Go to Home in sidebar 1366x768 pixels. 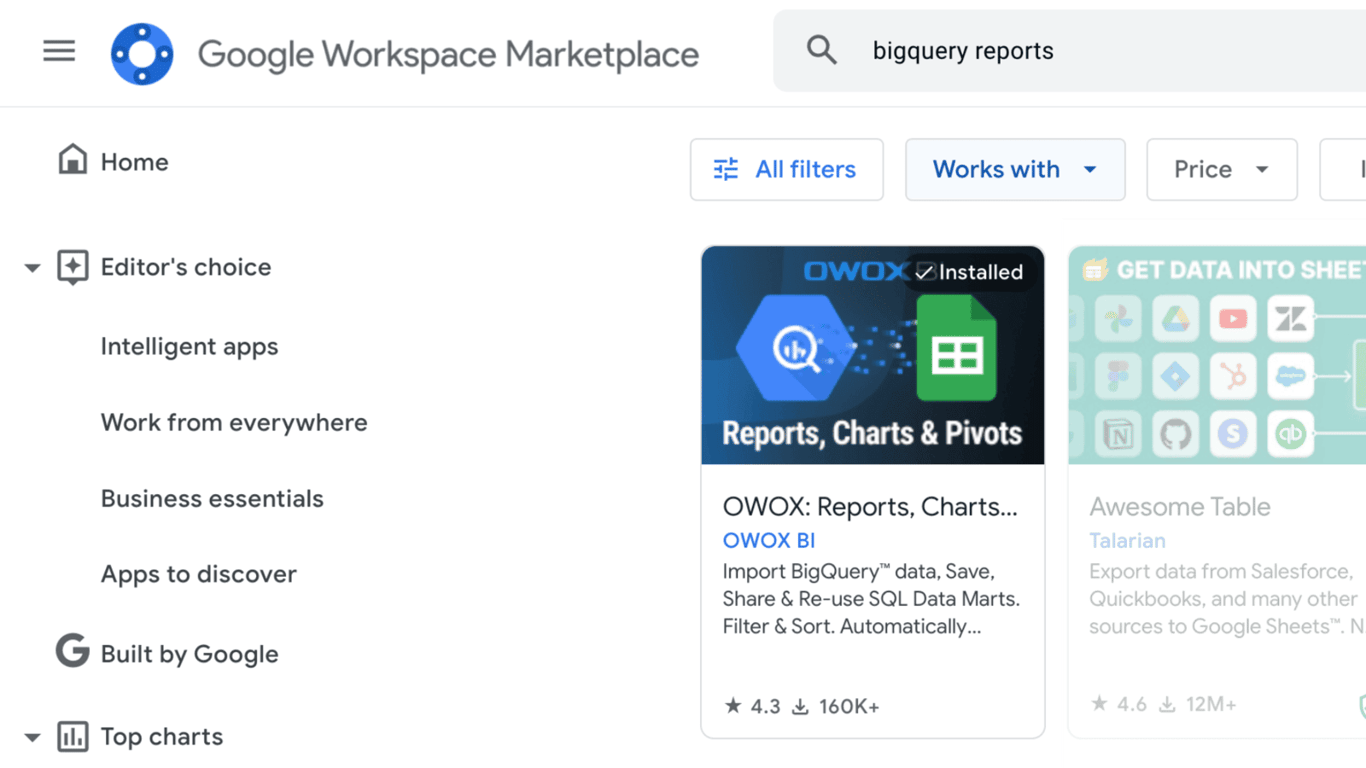134,162
